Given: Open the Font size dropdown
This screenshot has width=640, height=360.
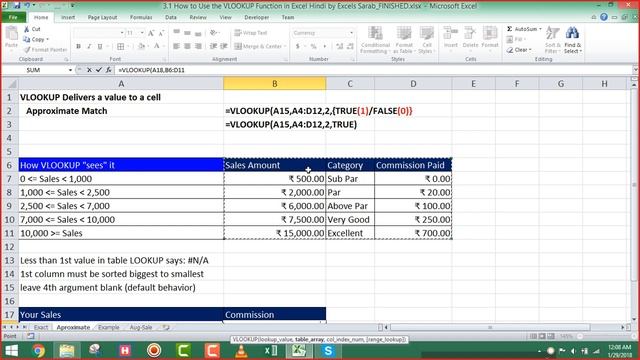Looking at the screenshot, I should (x=142, y=33).
